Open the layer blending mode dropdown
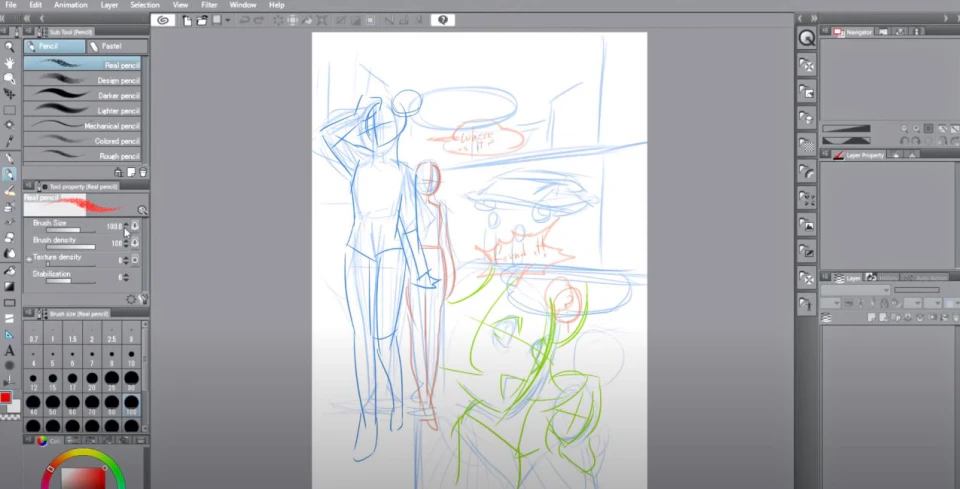This screenshot has width=960, height=489. 855,289
